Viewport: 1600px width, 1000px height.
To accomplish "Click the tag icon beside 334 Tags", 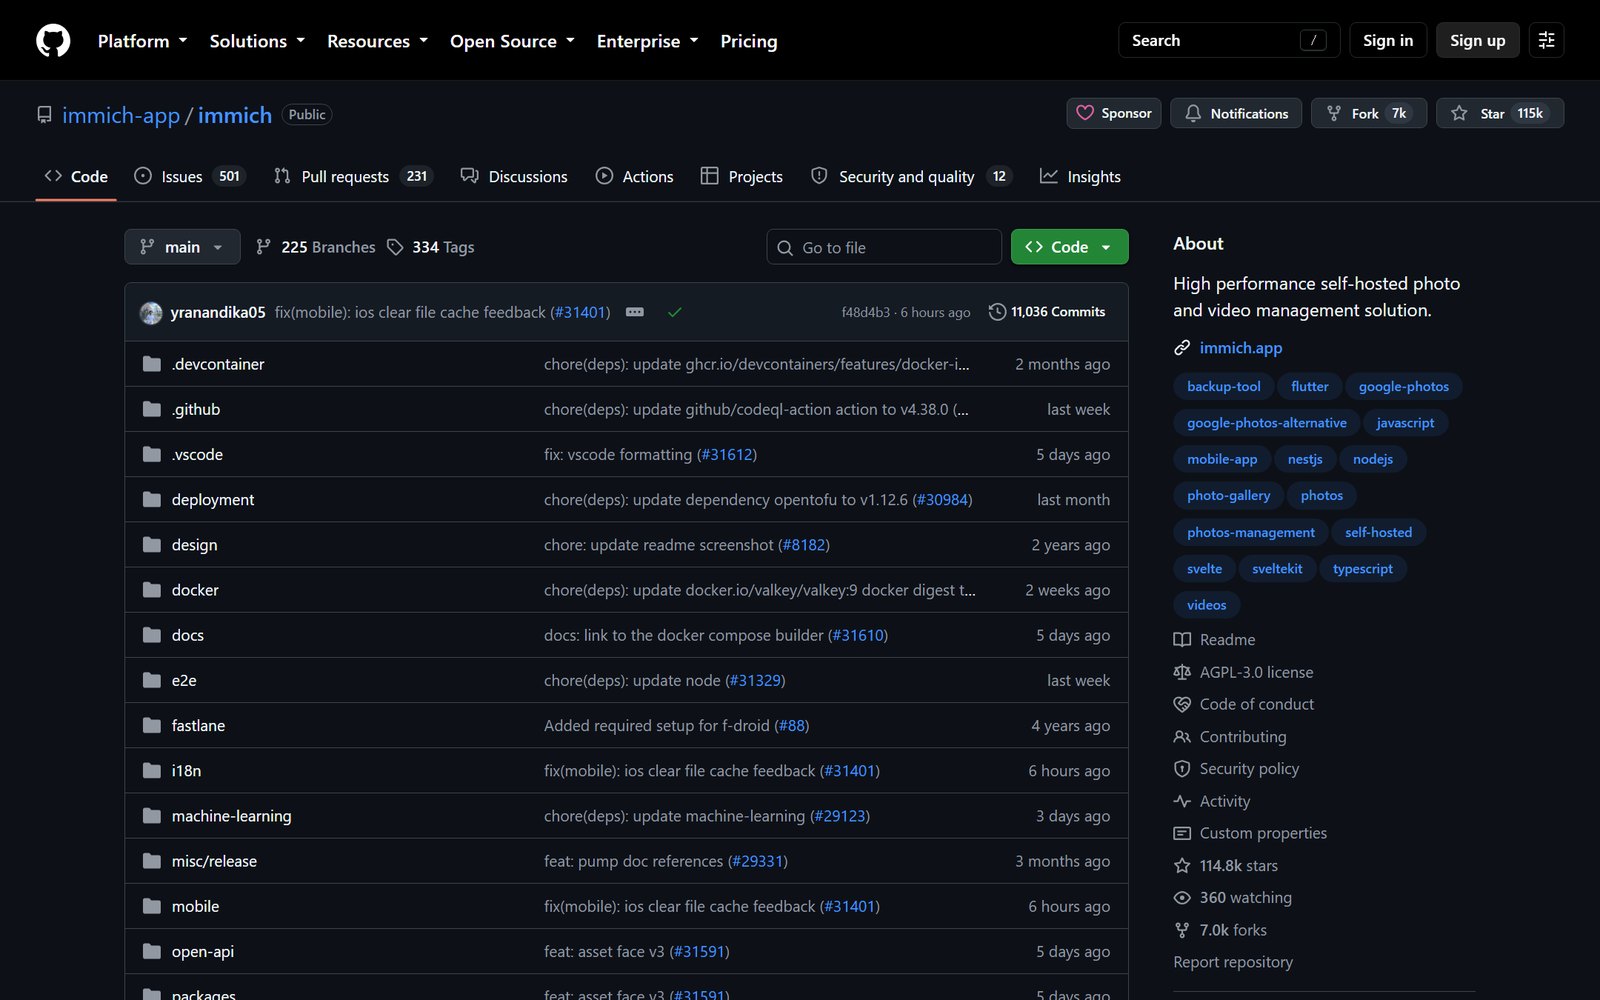I will pos(396,247).
